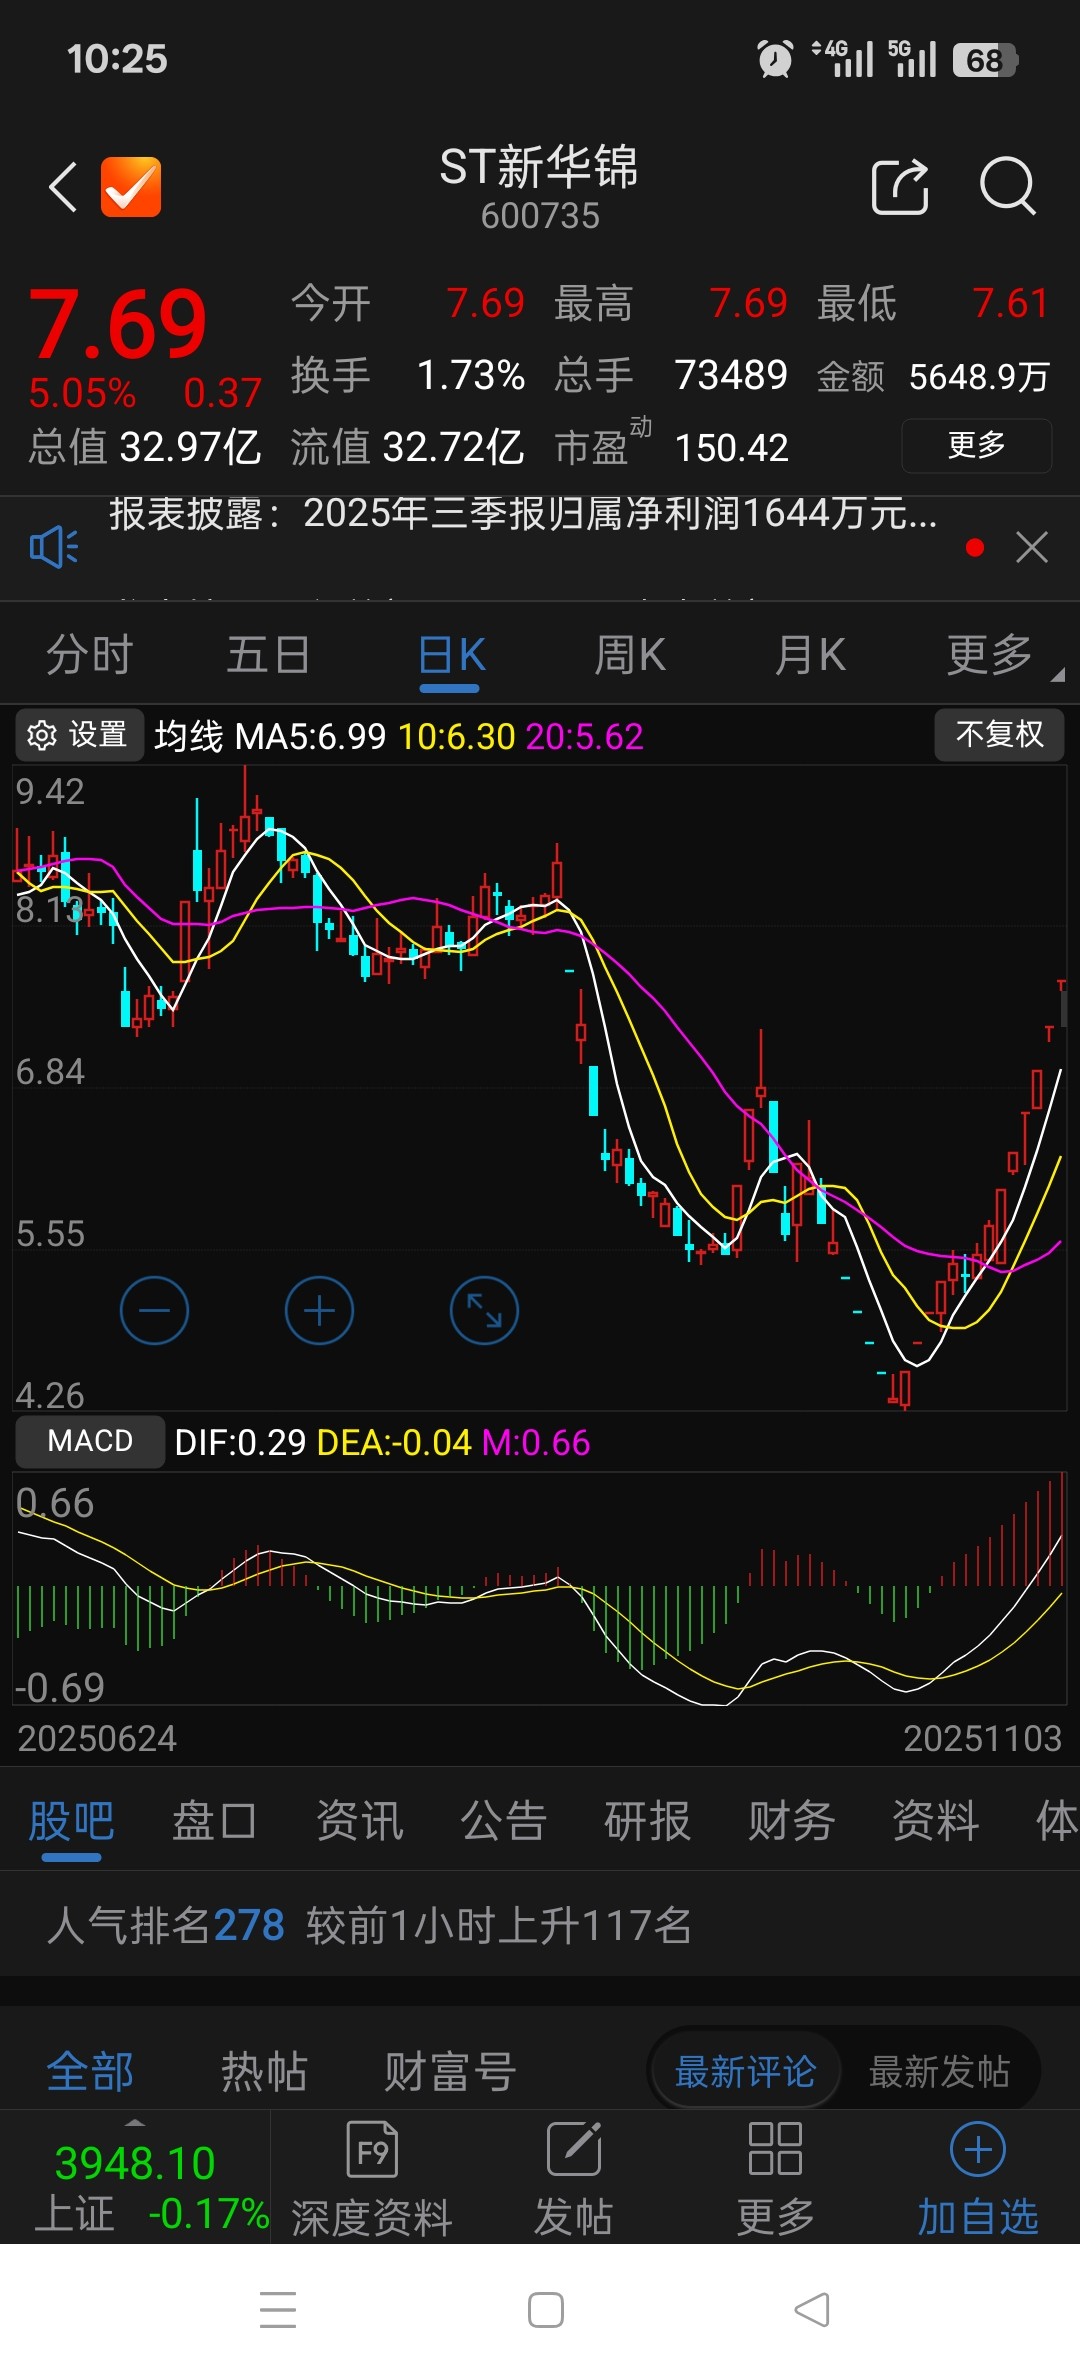Tap the 20250624 start date label
Image resolution: width=1080 pixels, height=2376 pixels.
pos(97,1738)
